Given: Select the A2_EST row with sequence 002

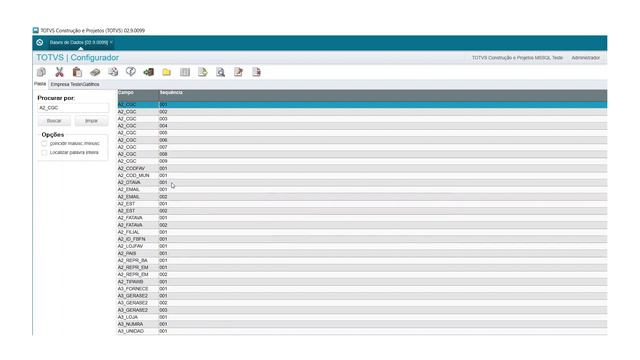Looking at the screenshot, I should 362,211.
